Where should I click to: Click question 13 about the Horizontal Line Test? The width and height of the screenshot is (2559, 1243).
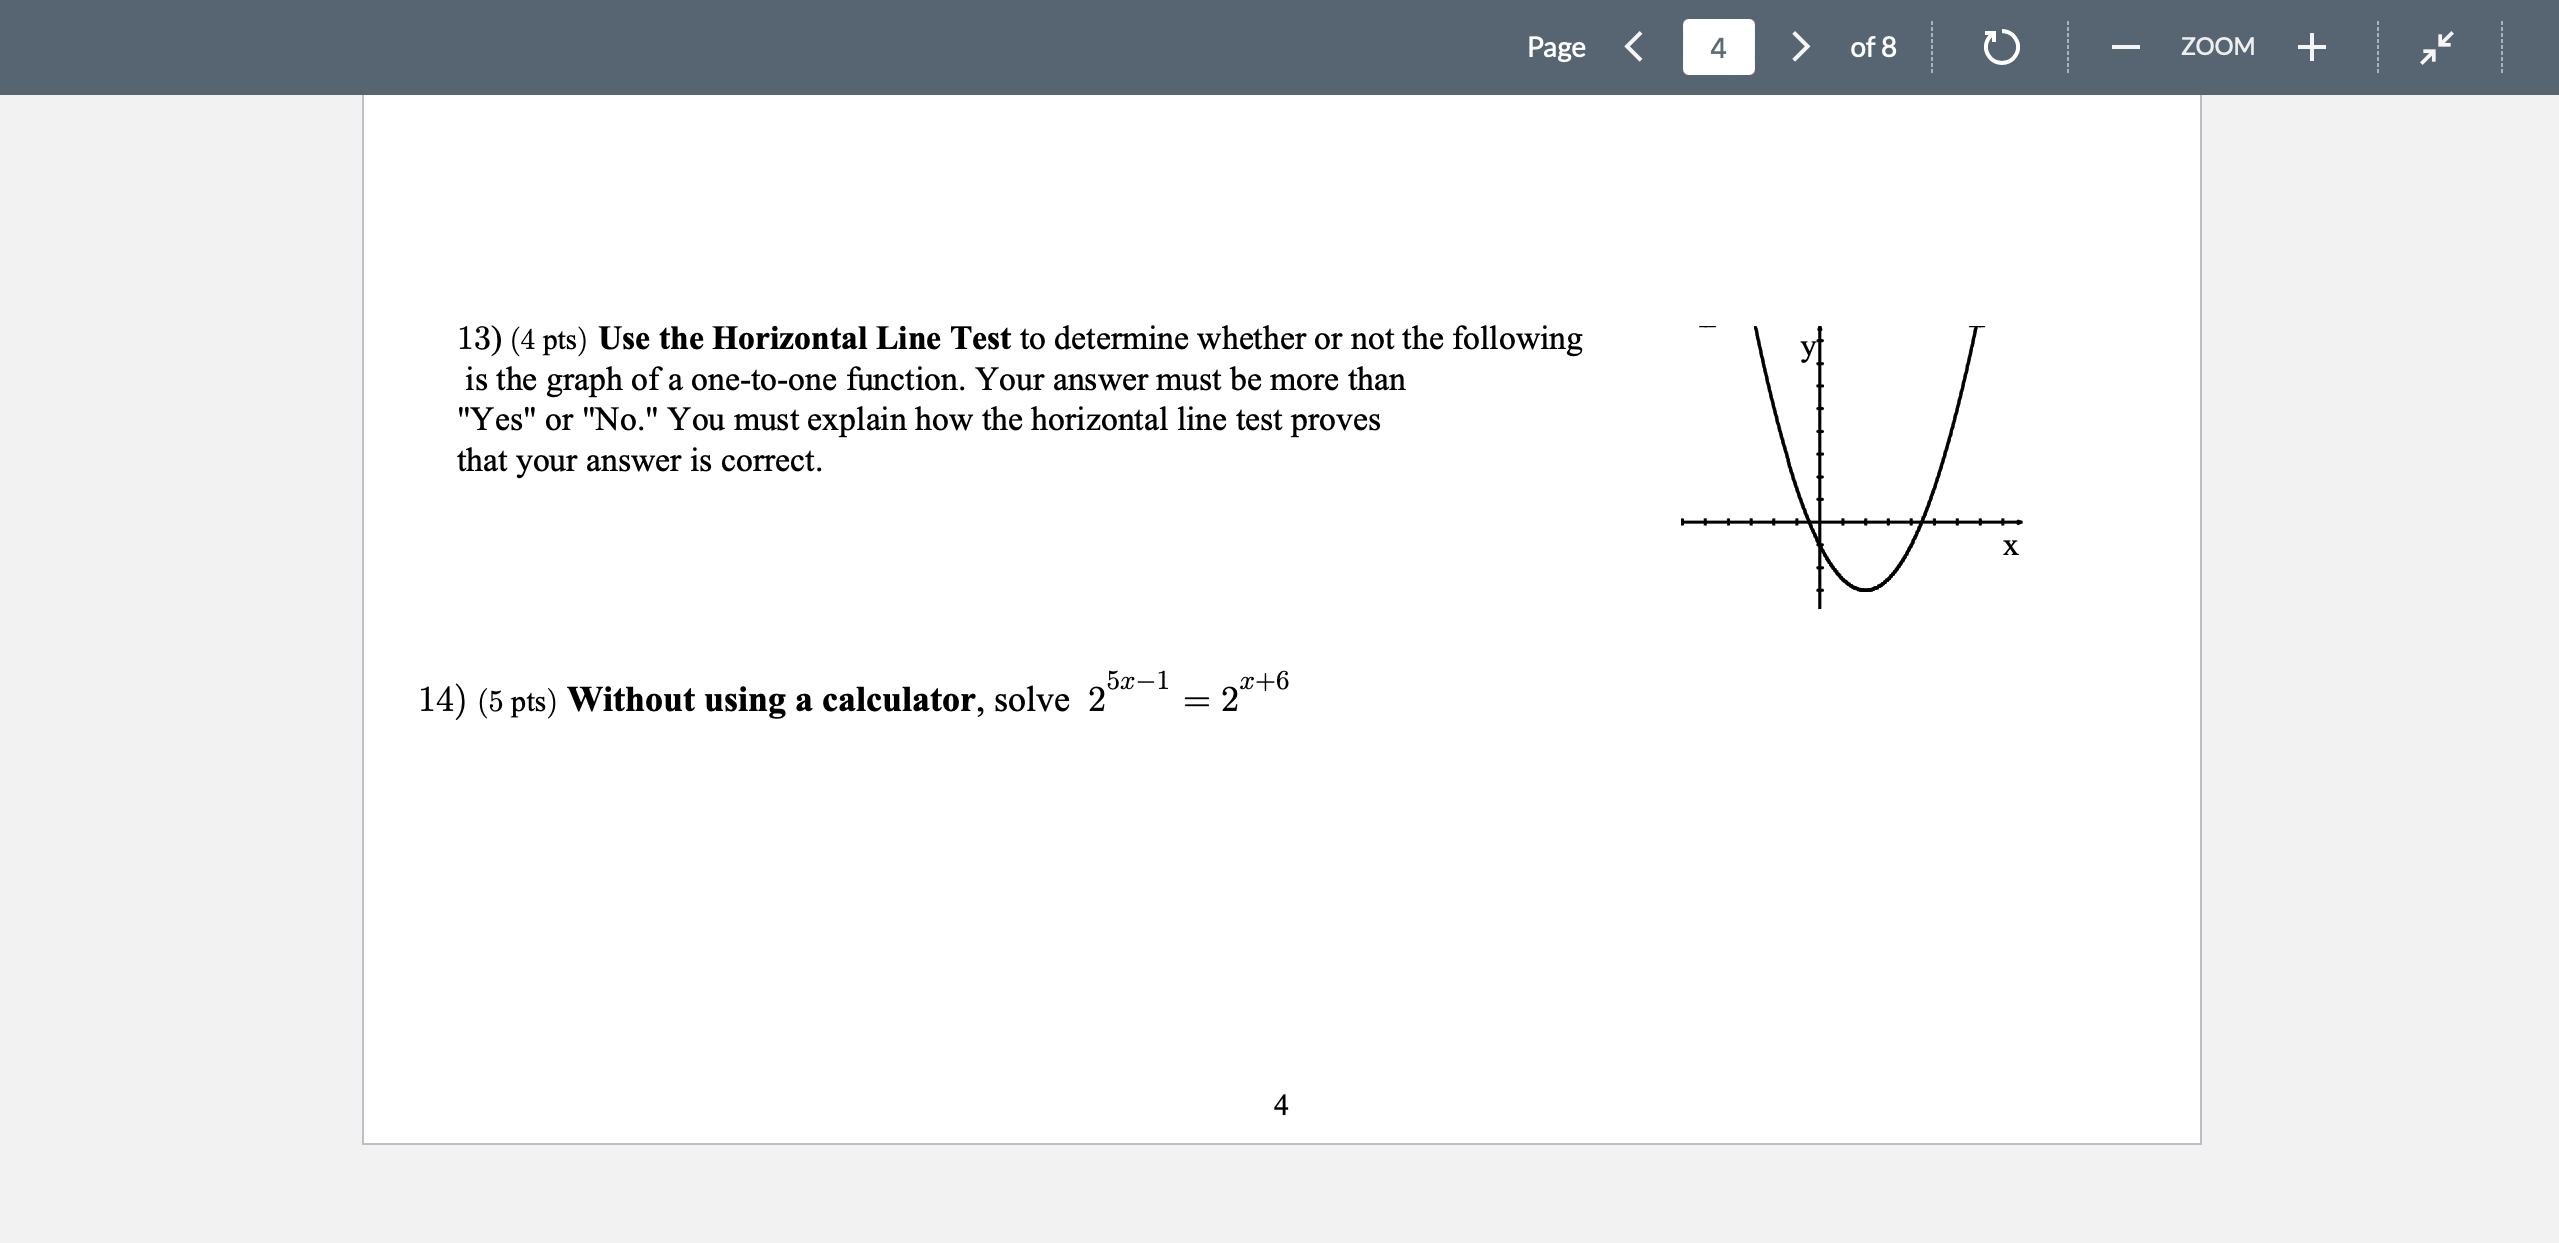[1000, 400]
